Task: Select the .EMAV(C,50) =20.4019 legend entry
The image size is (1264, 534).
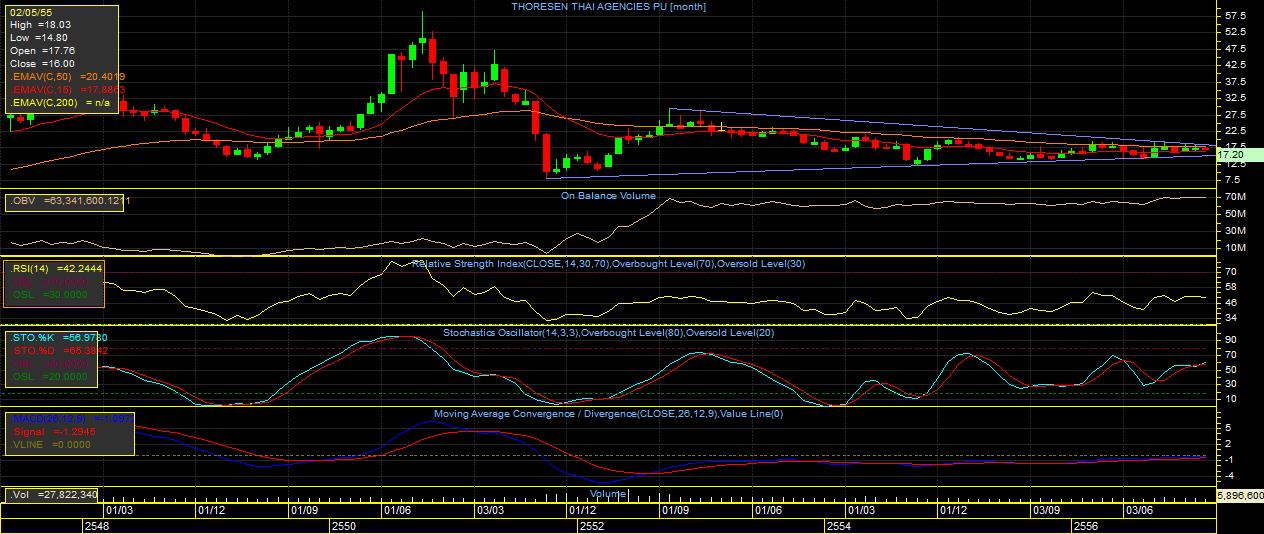Action: click(67, 76)
